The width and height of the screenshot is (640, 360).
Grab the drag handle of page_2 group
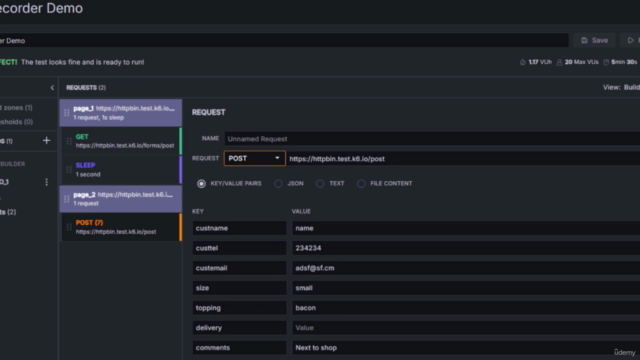click(67, 199)
